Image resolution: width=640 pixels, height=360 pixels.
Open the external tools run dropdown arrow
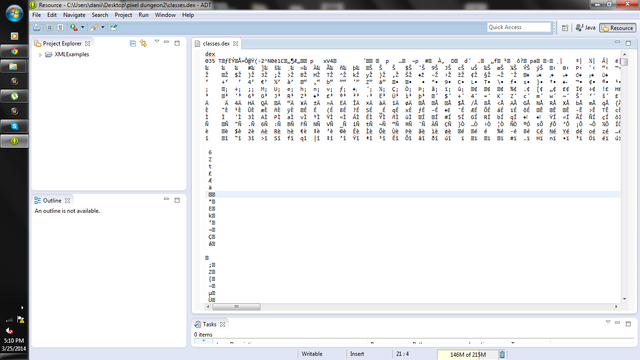pos(82,27)
